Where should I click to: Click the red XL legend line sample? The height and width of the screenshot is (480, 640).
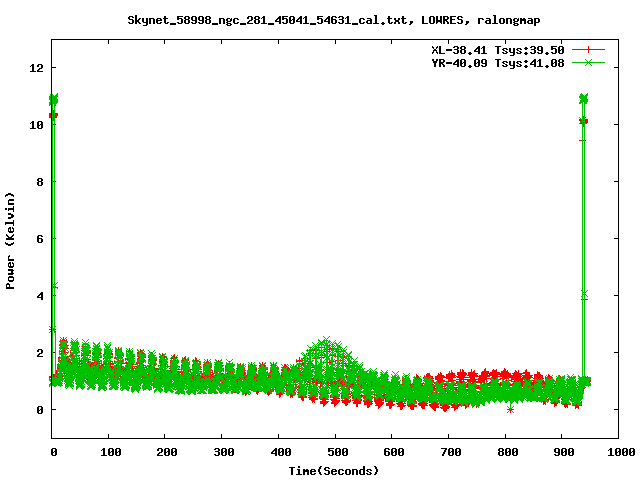click(x=588, y=50)
